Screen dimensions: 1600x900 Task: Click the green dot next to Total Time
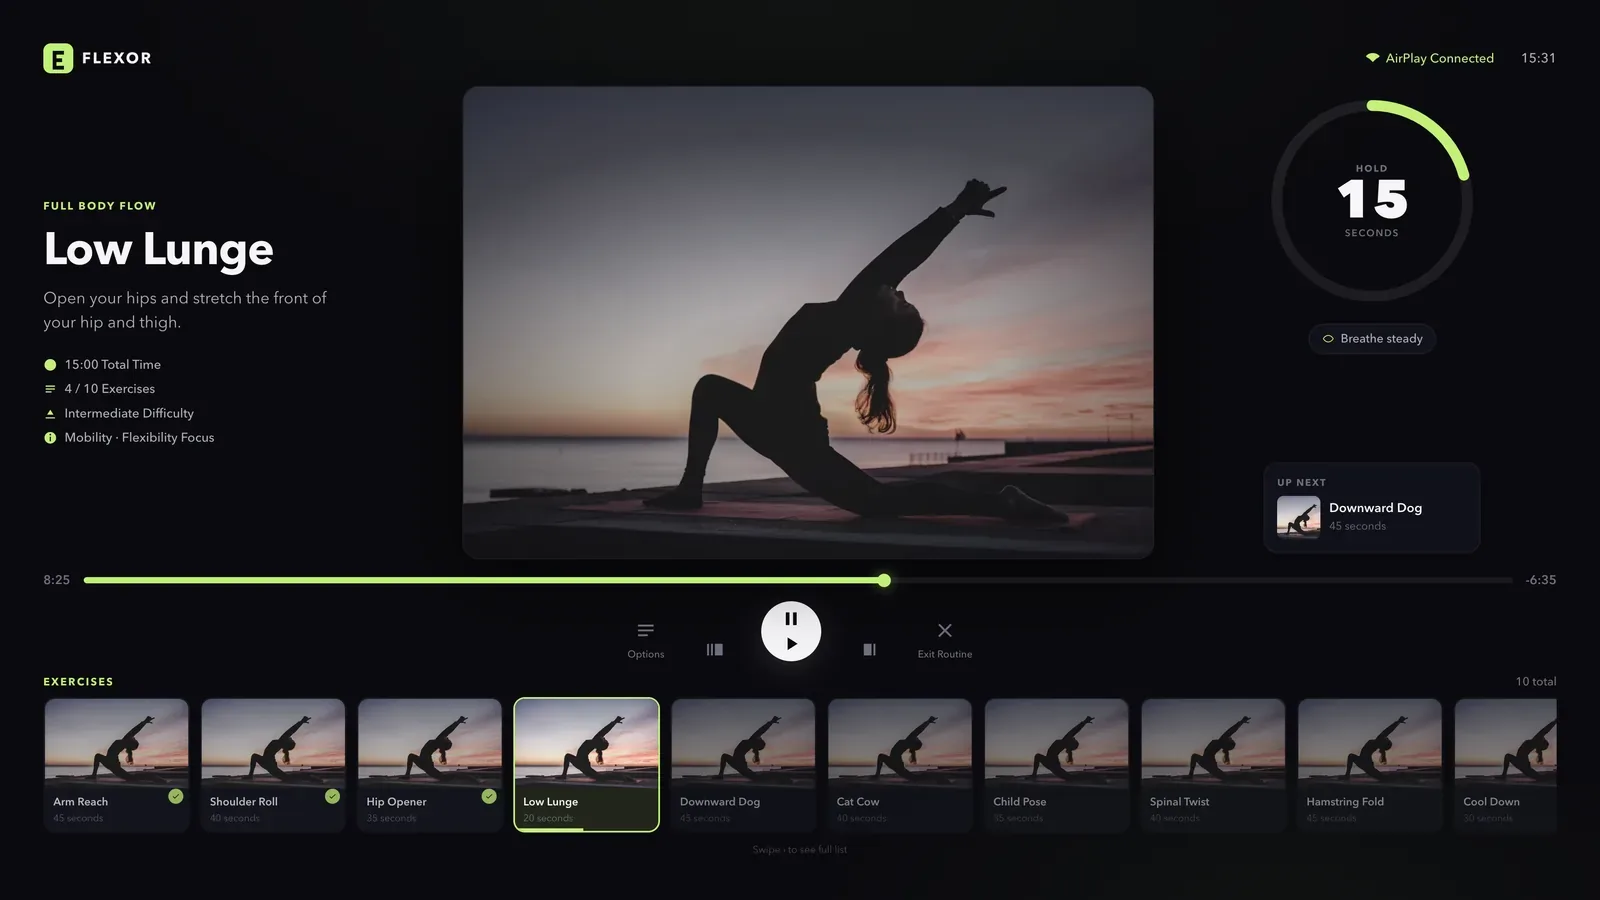(x=50, y=365)
